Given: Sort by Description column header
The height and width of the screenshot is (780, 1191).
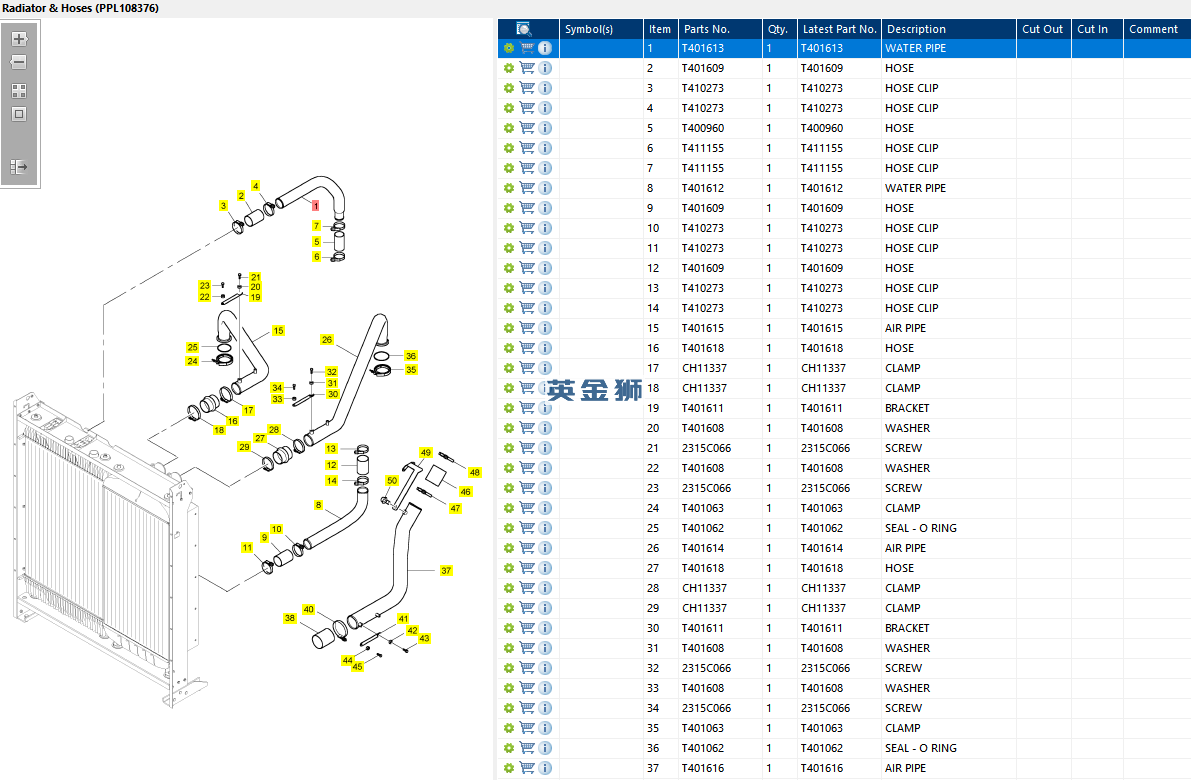Looking at the screenshot, I should (x=949, y=29).
